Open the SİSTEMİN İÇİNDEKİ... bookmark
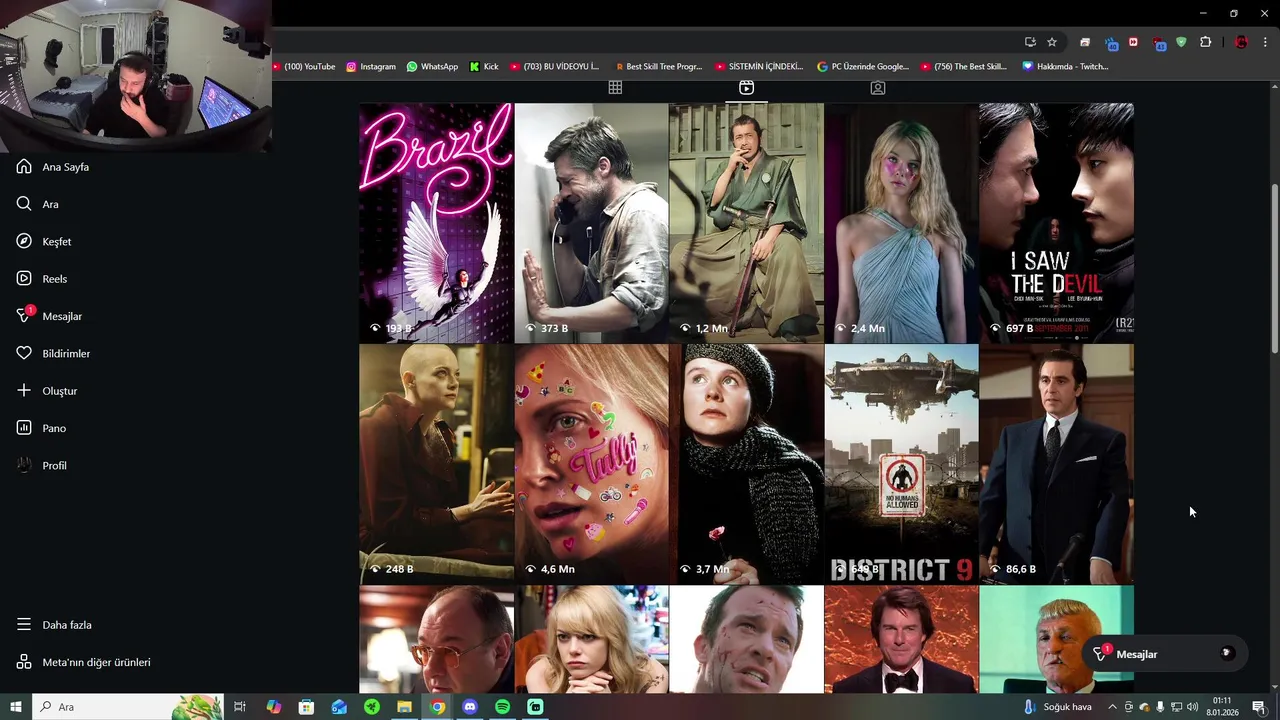 coord(759,67)
